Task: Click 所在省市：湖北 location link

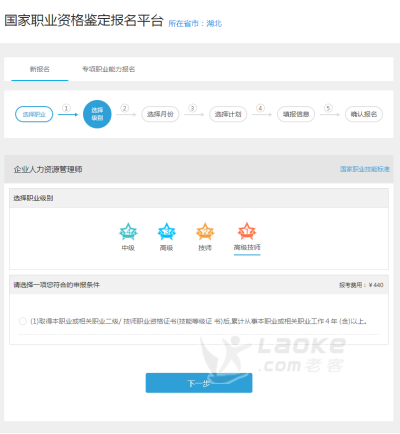Action: 195,23
